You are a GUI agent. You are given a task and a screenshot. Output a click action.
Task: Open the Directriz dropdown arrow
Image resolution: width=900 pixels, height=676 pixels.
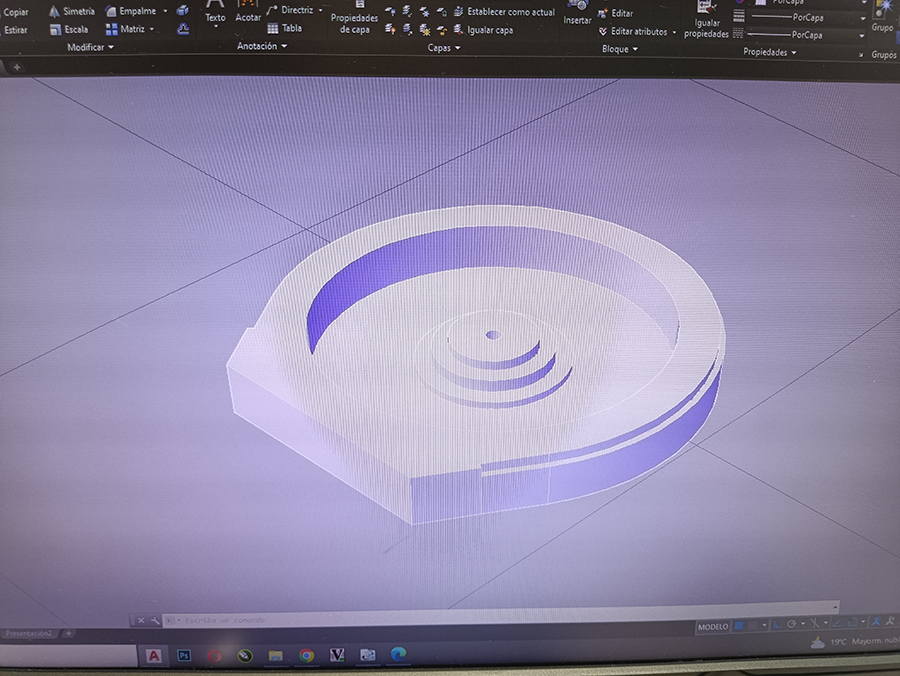tap(320, 10)
